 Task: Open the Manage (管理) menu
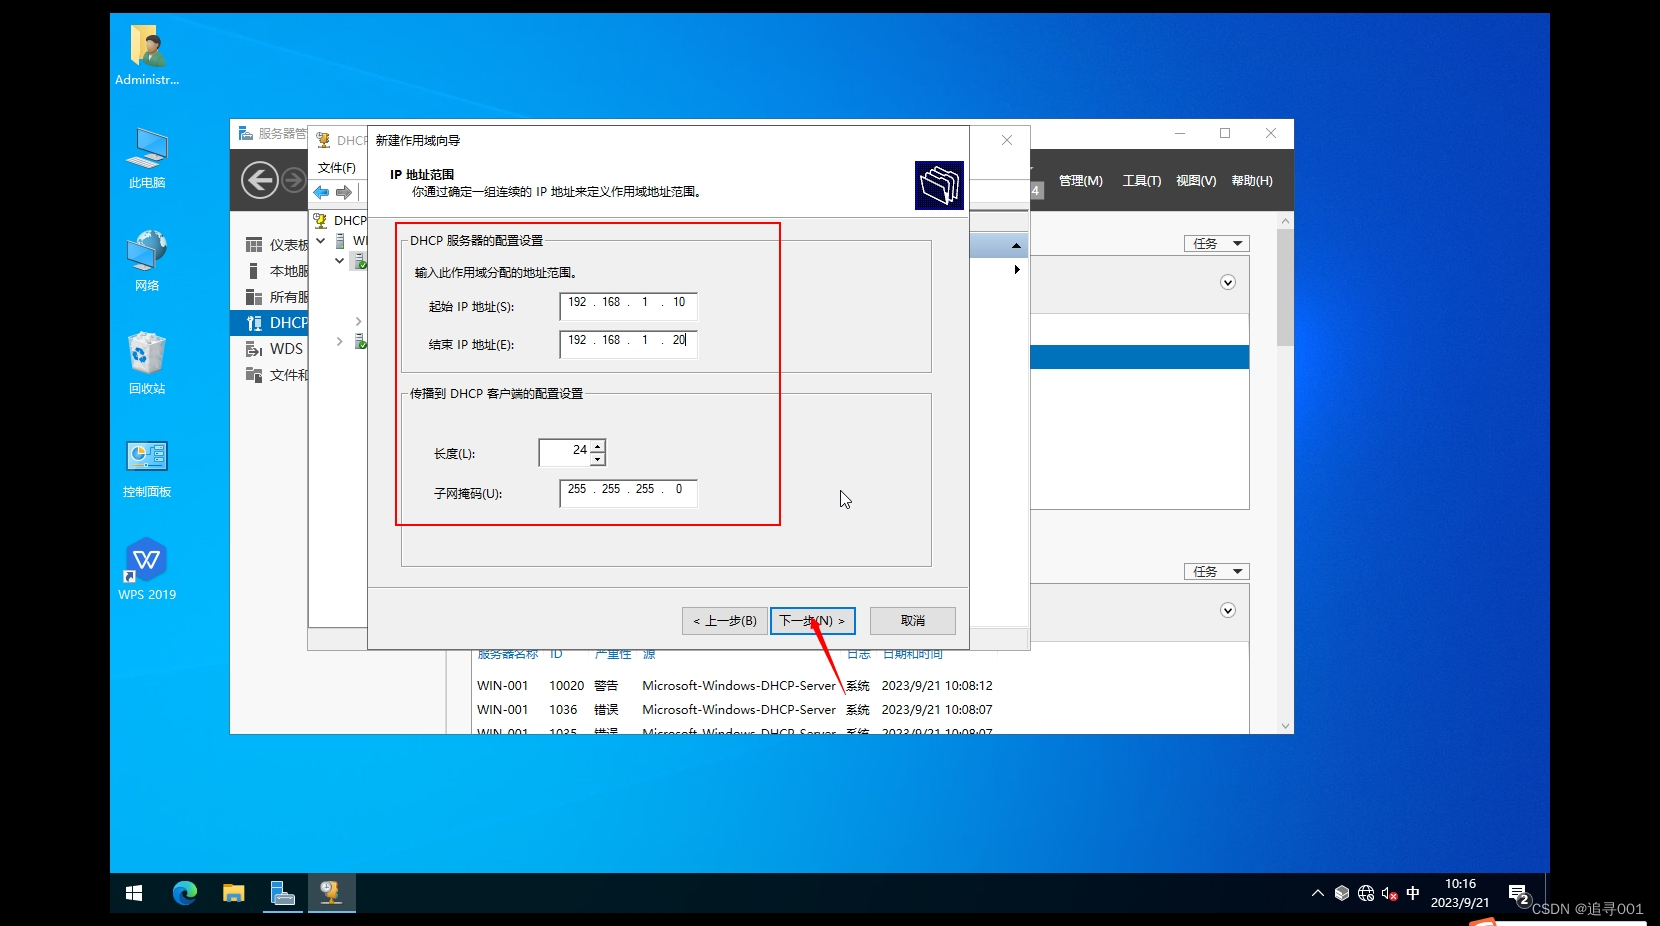tap(1081, 181)
